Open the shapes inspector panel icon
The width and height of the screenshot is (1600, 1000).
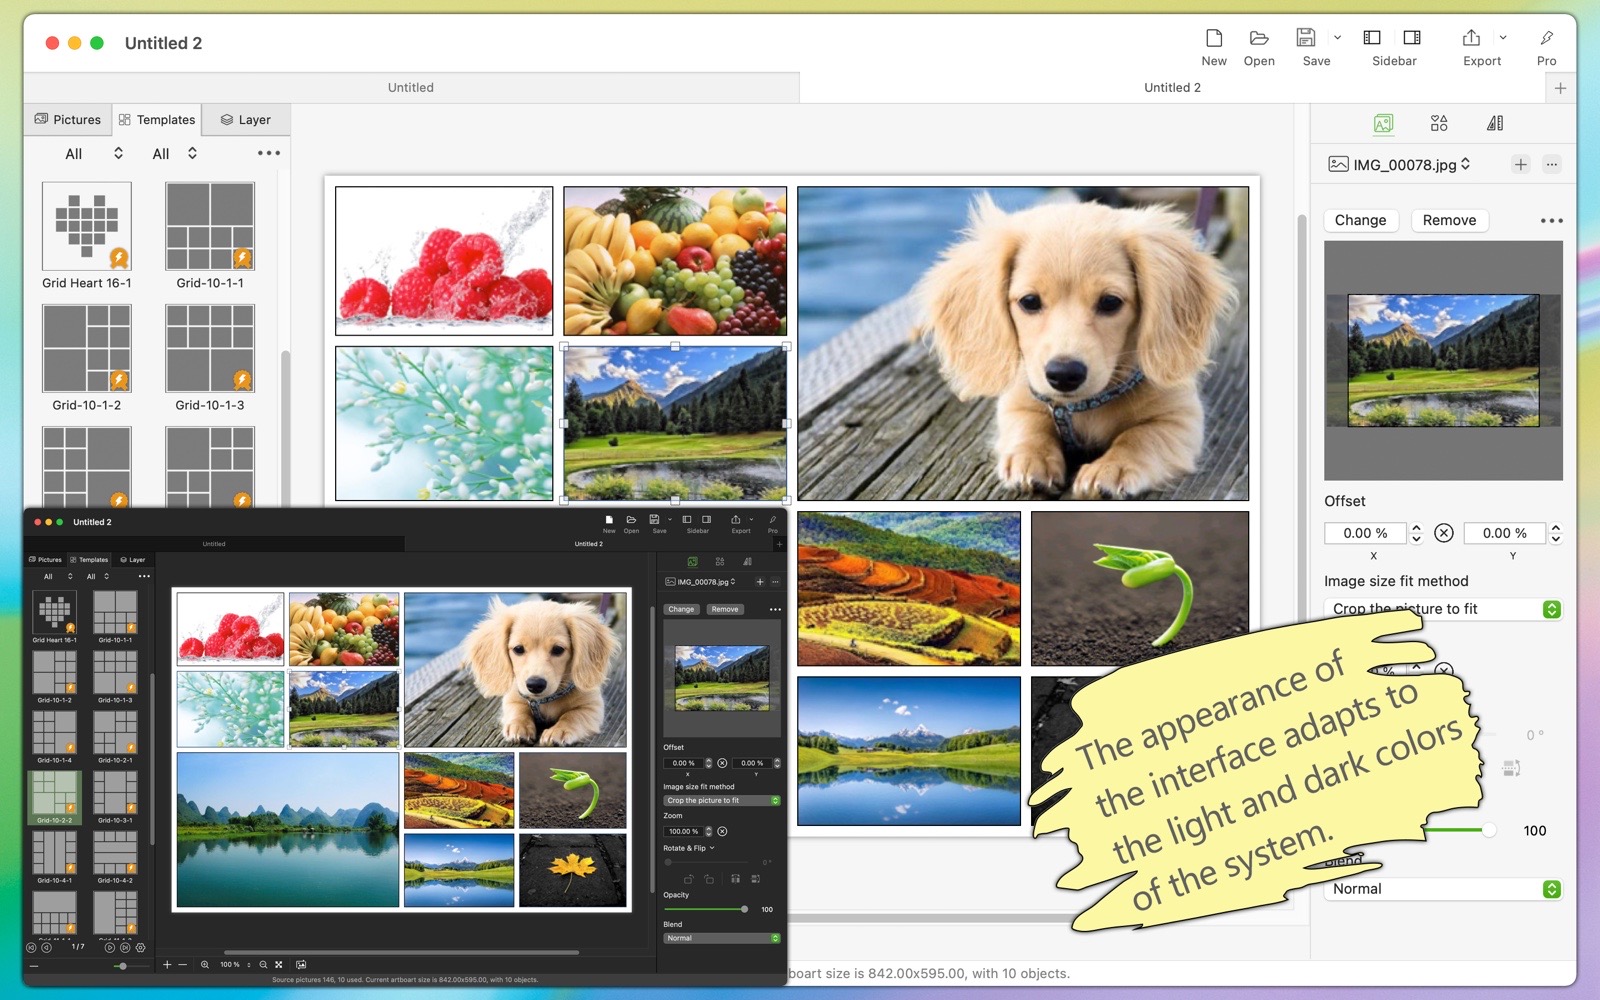point(1439,123)
